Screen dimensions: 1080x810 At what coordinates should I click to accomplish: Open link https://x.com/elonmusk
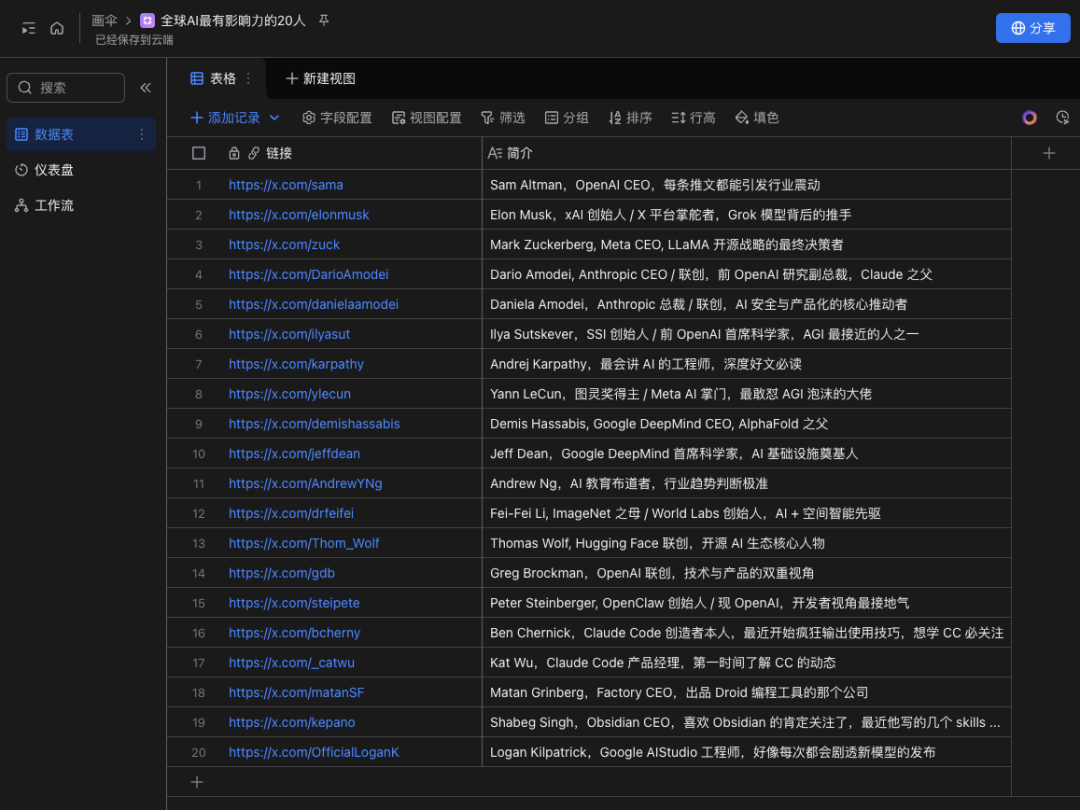[299, 215]
